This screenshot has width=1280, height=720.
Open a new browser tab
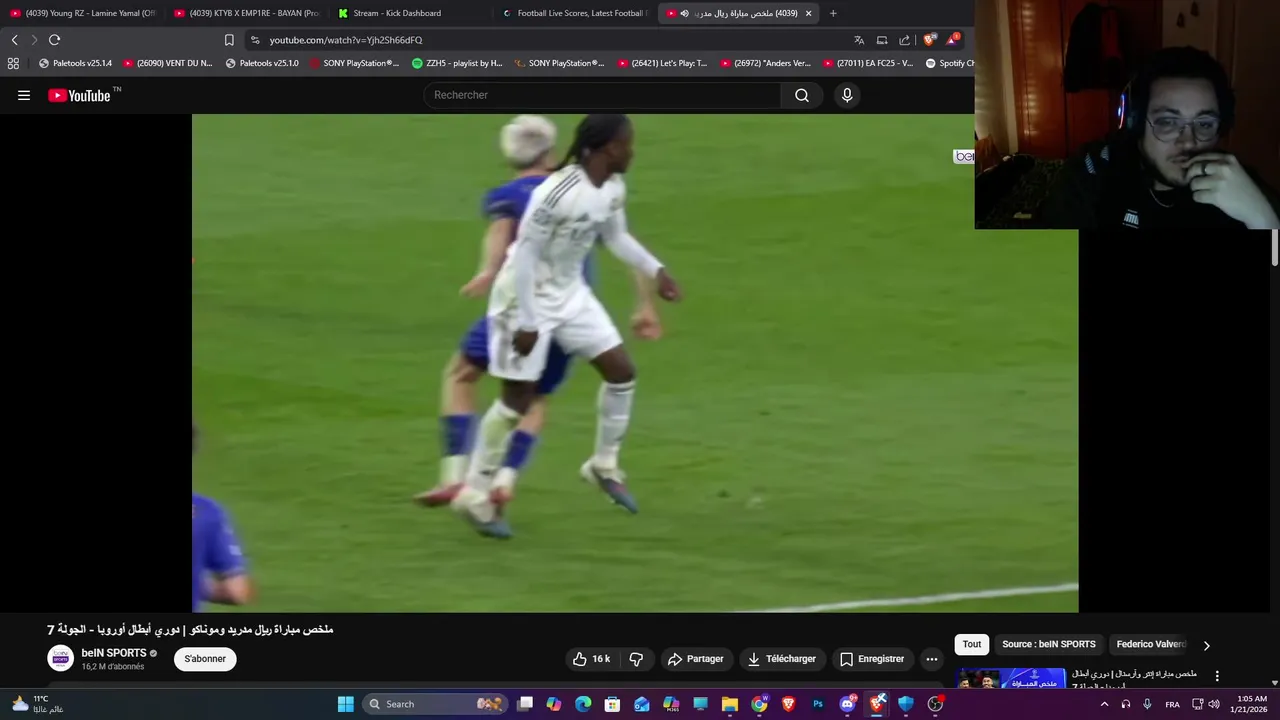tap(833, 13)
